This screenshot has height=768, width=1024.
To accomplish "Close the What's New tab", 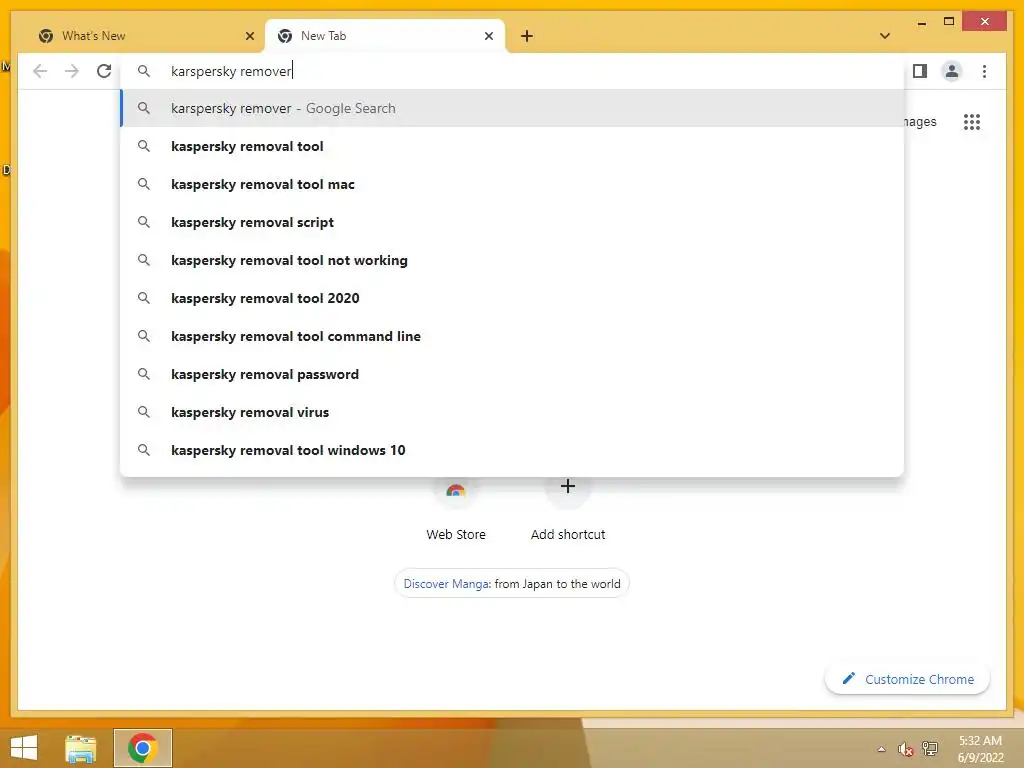I will pos(249,36).
